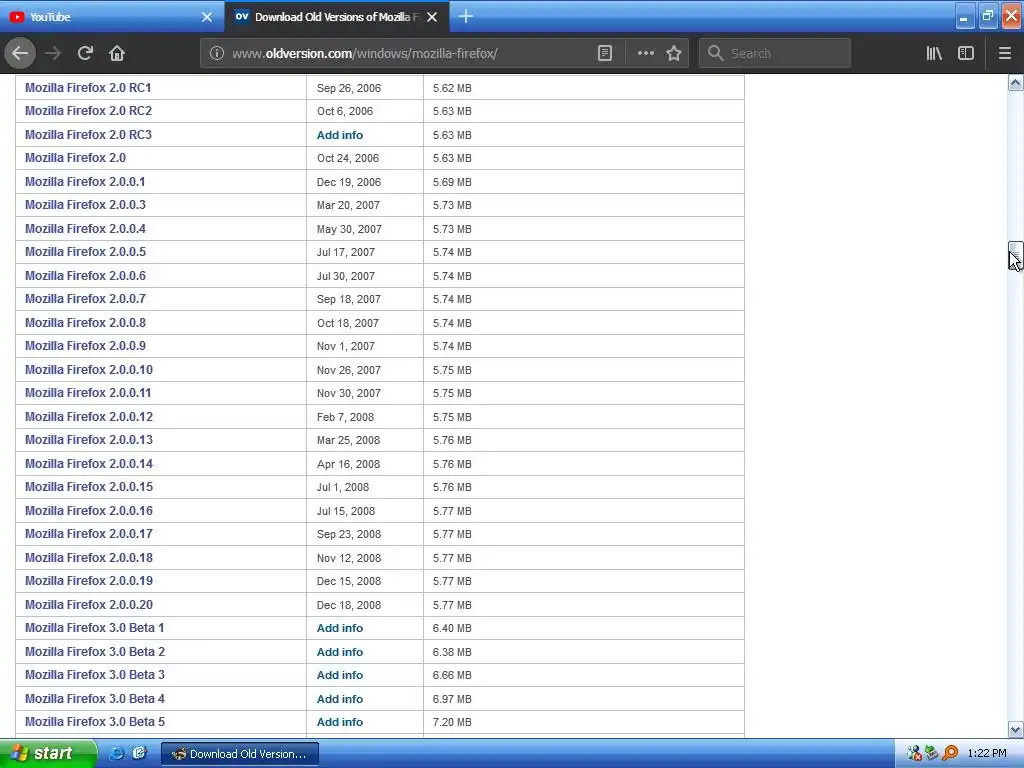
Task: Reload the current page
Action: point(85,53)
